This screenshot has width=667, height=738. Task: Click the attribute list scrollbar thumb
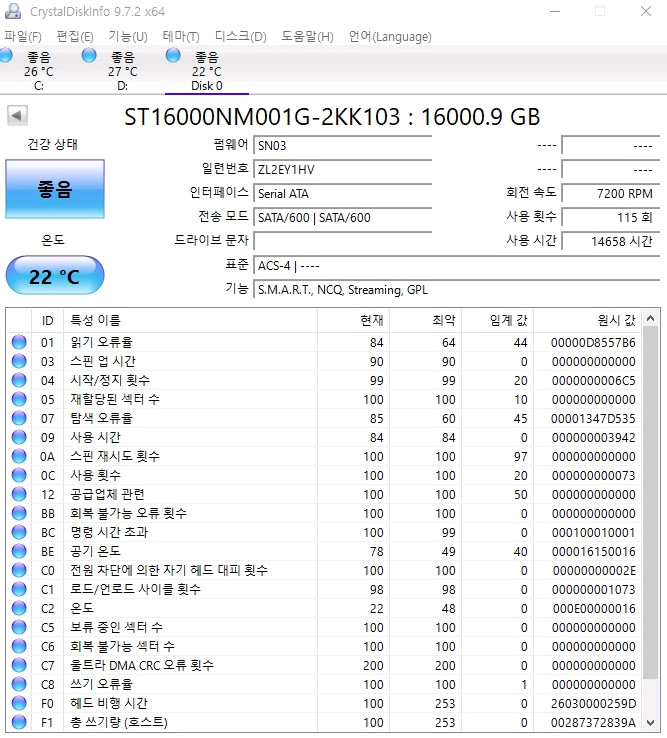(651, 502)
